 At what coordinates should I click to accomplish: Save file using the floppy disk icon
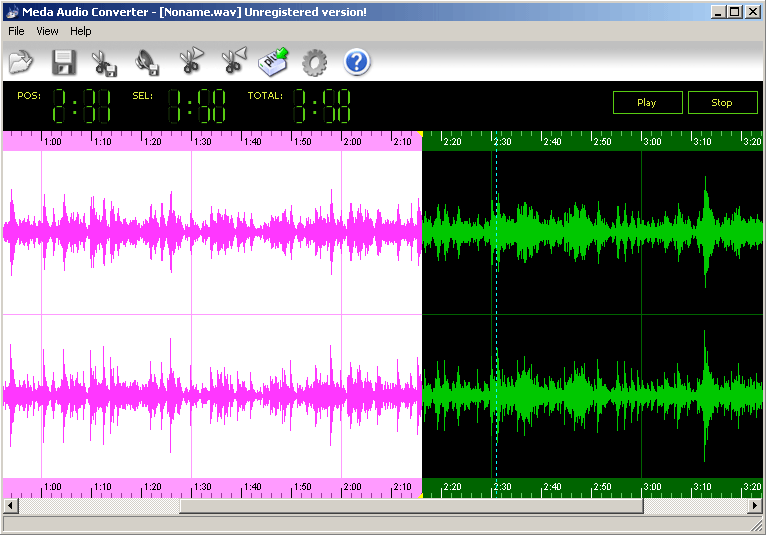64,62
